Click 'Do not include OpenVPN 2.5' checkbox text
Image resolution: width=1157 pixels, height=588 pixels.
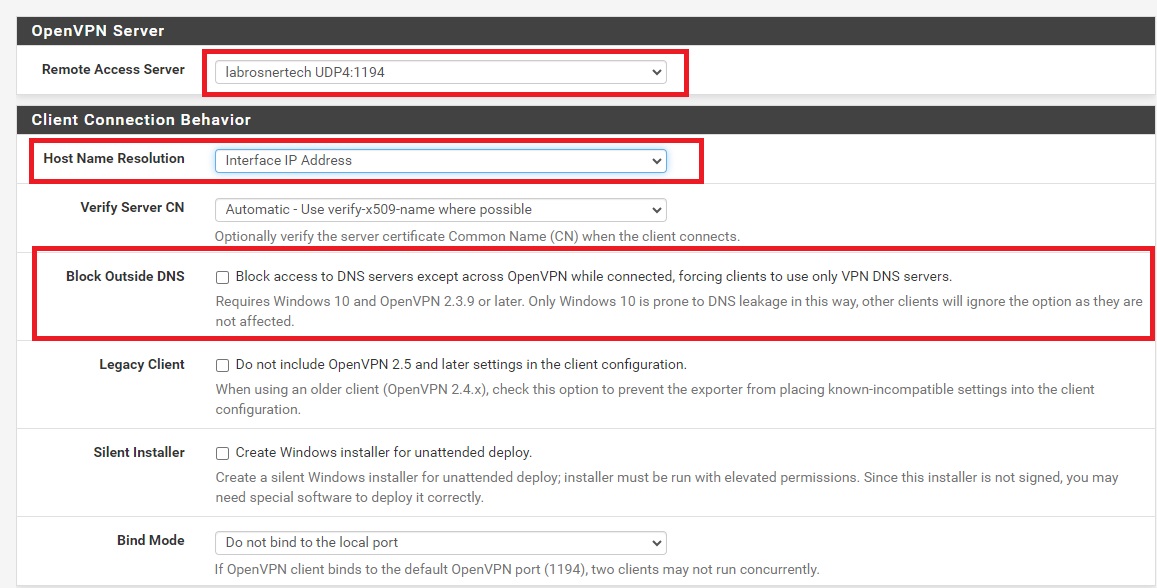pyautogui.click(x=461, y=364)
